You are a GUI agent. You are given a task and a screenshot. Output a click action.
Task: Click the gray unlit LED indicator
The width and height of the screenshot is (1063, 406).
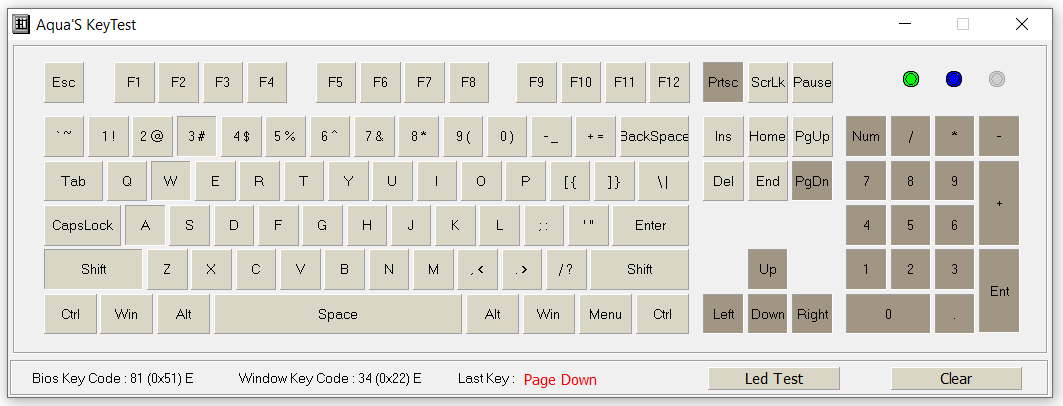click(x=997, y=79)
